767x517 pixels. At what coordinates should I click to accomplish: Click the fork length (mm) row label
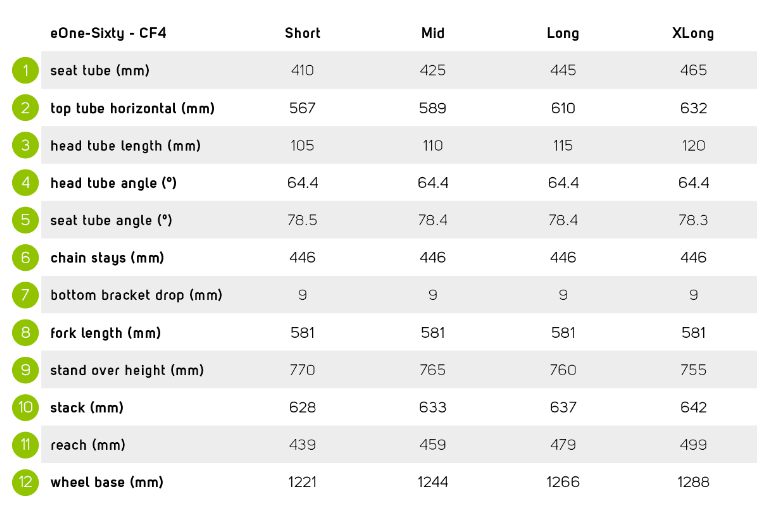(x=106, y=333)
